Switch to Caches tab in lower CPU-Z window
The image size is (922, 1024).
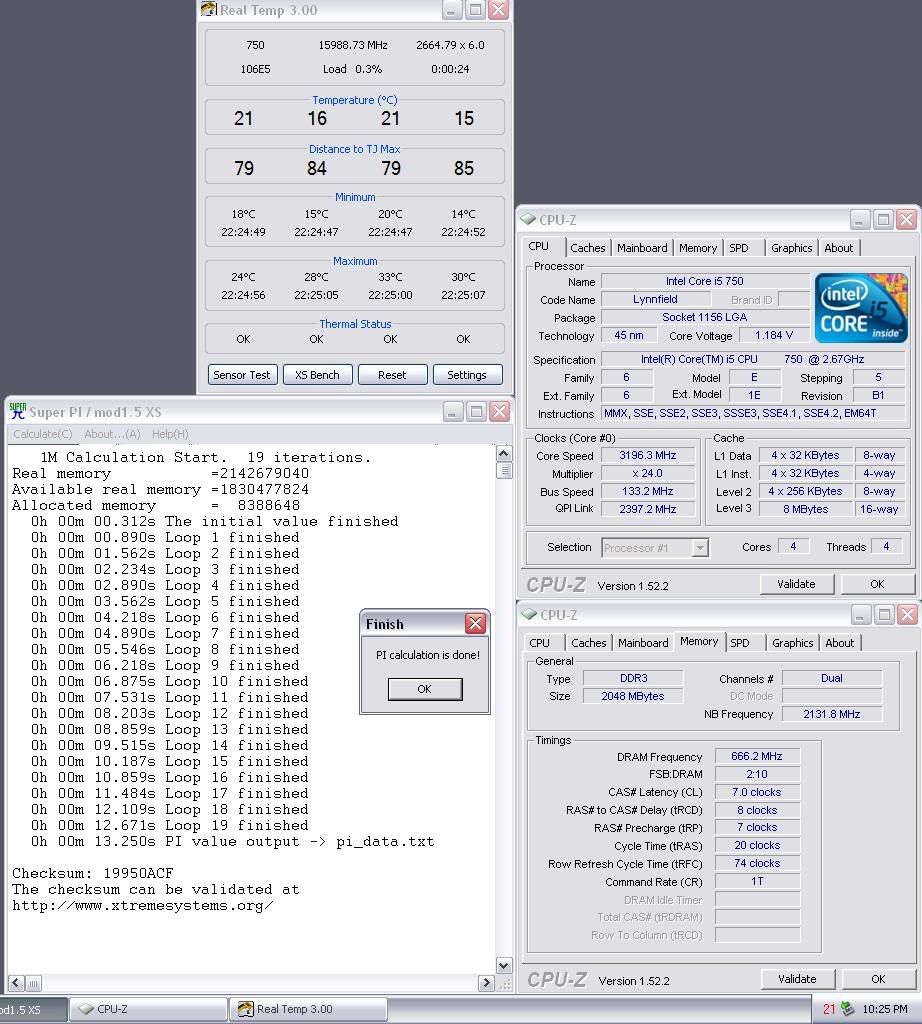[588, 643]
